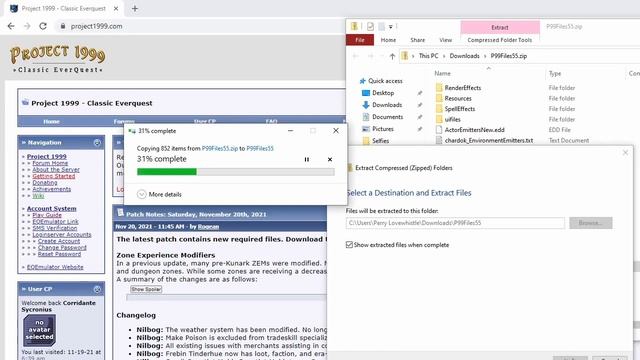This screenshot has width=640, height=360.
Task: Close the Project 1999 browser tab
Action: click(x=116, y=8)
